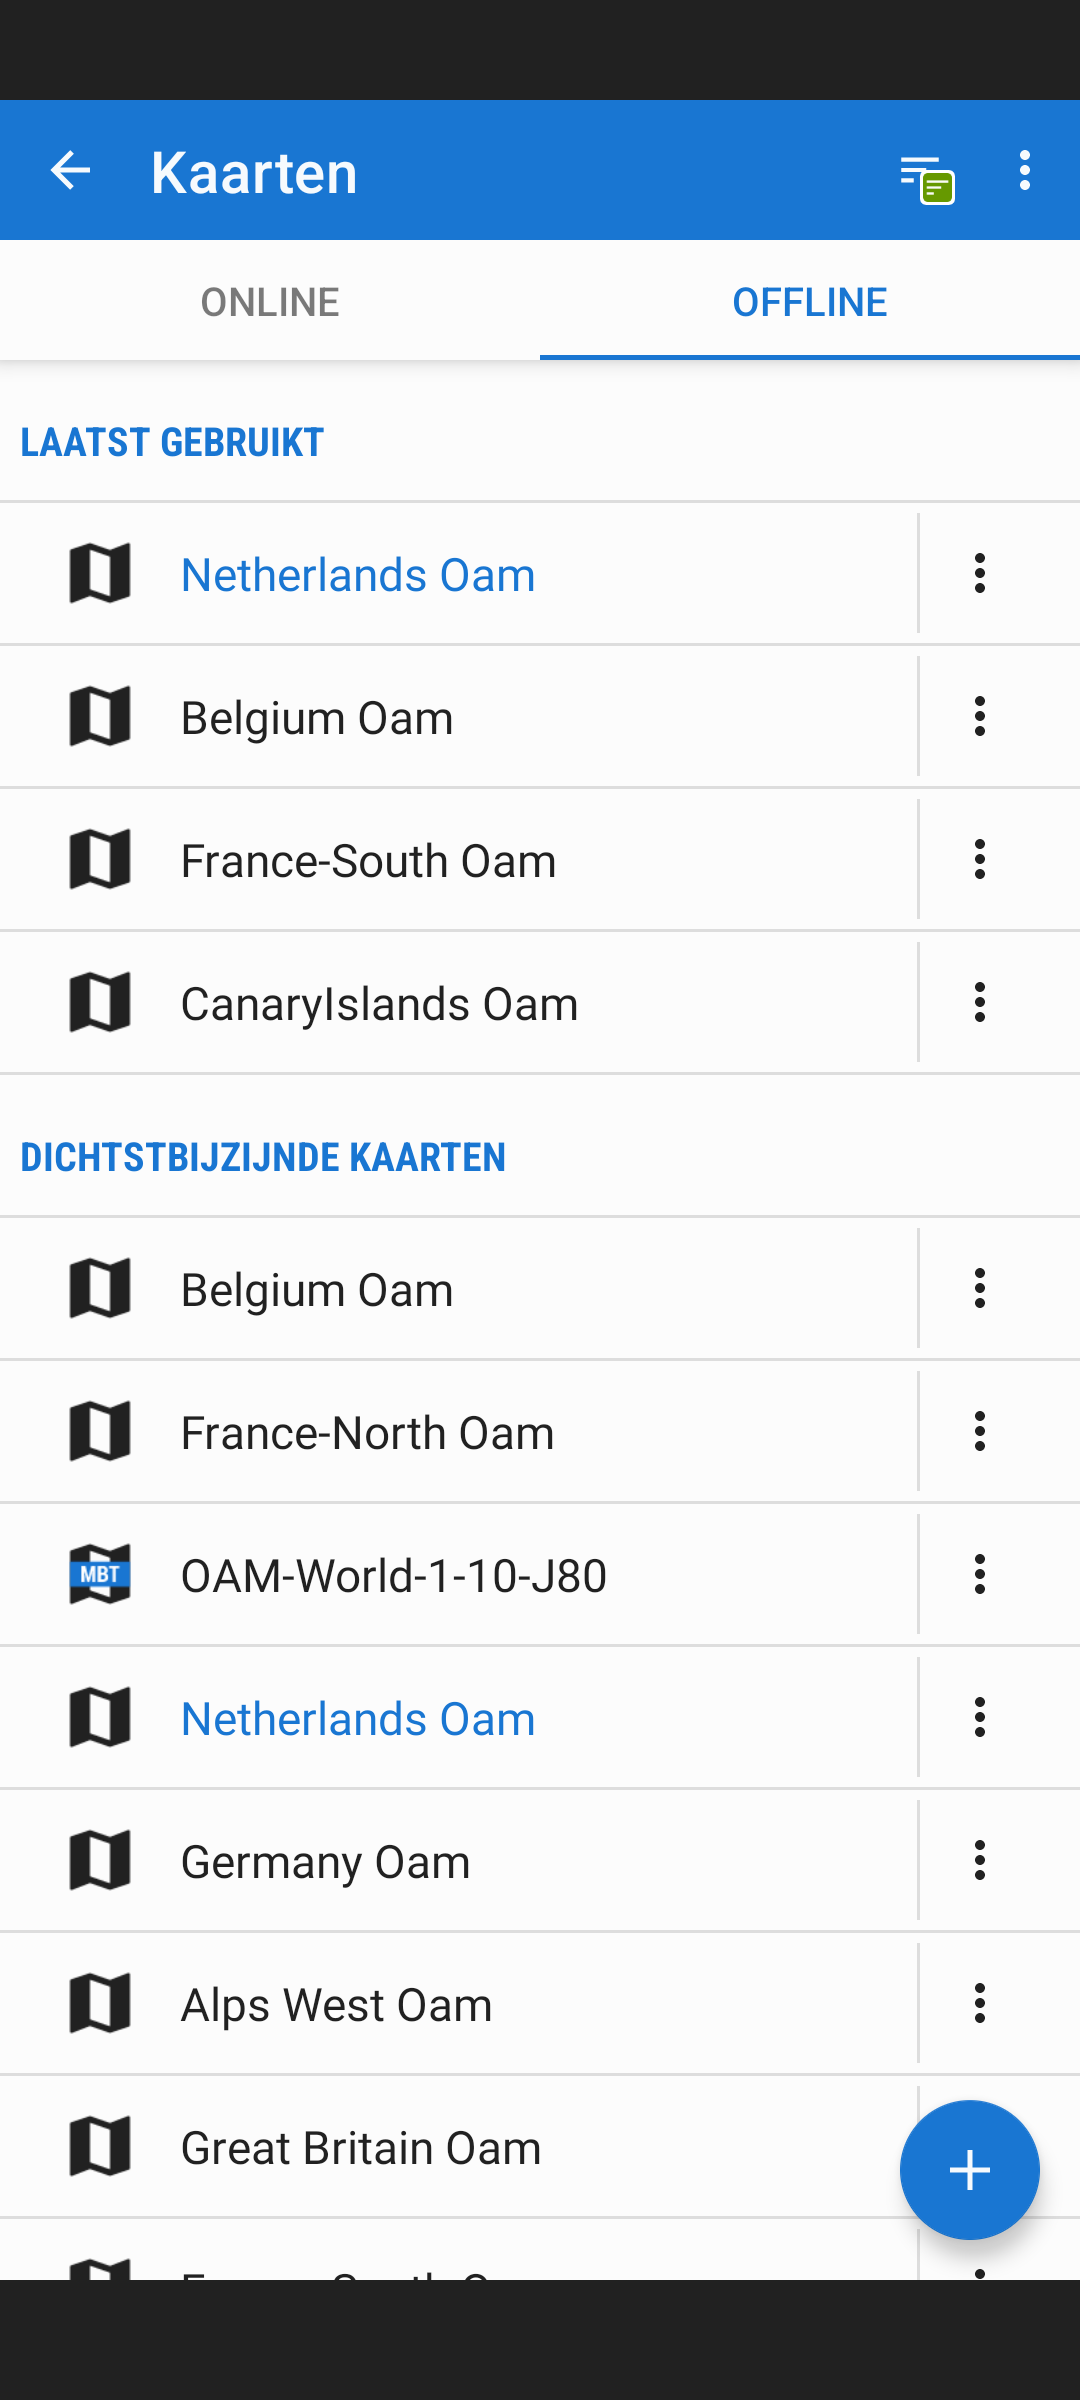Choose the Great Britain Oam map
The height and width of the screenshot is (2400, 1080).
361,2148
